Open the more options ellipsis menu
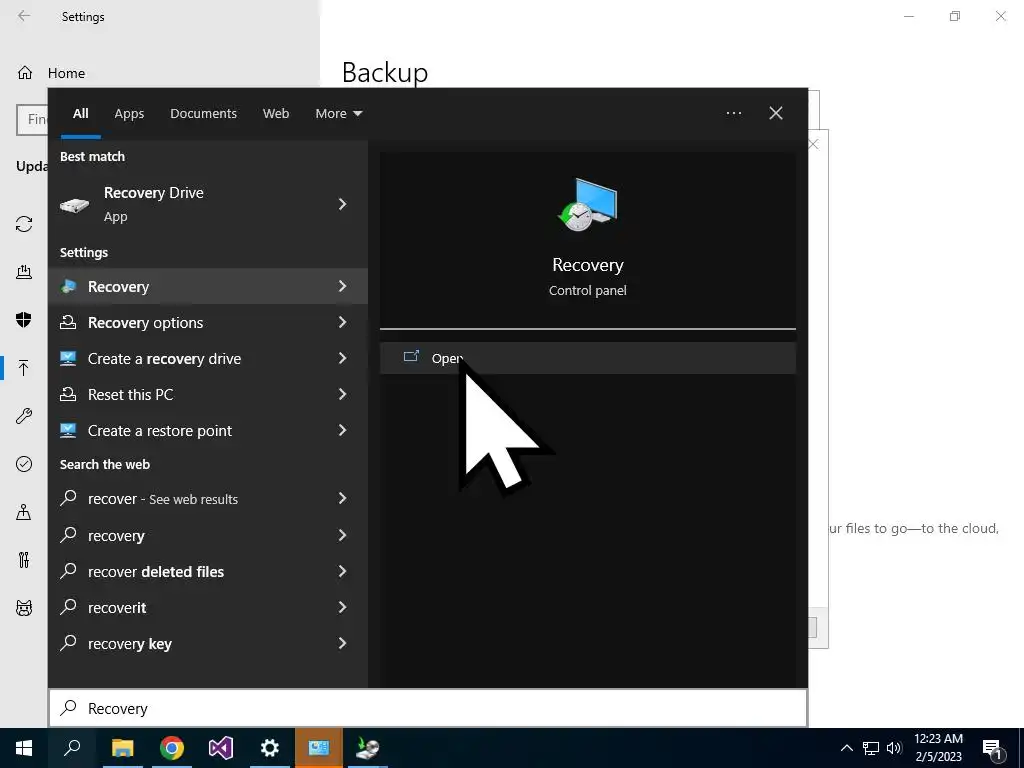This screenshot has height=768, width=1024. pyautogui.click(x=733, y=113)
